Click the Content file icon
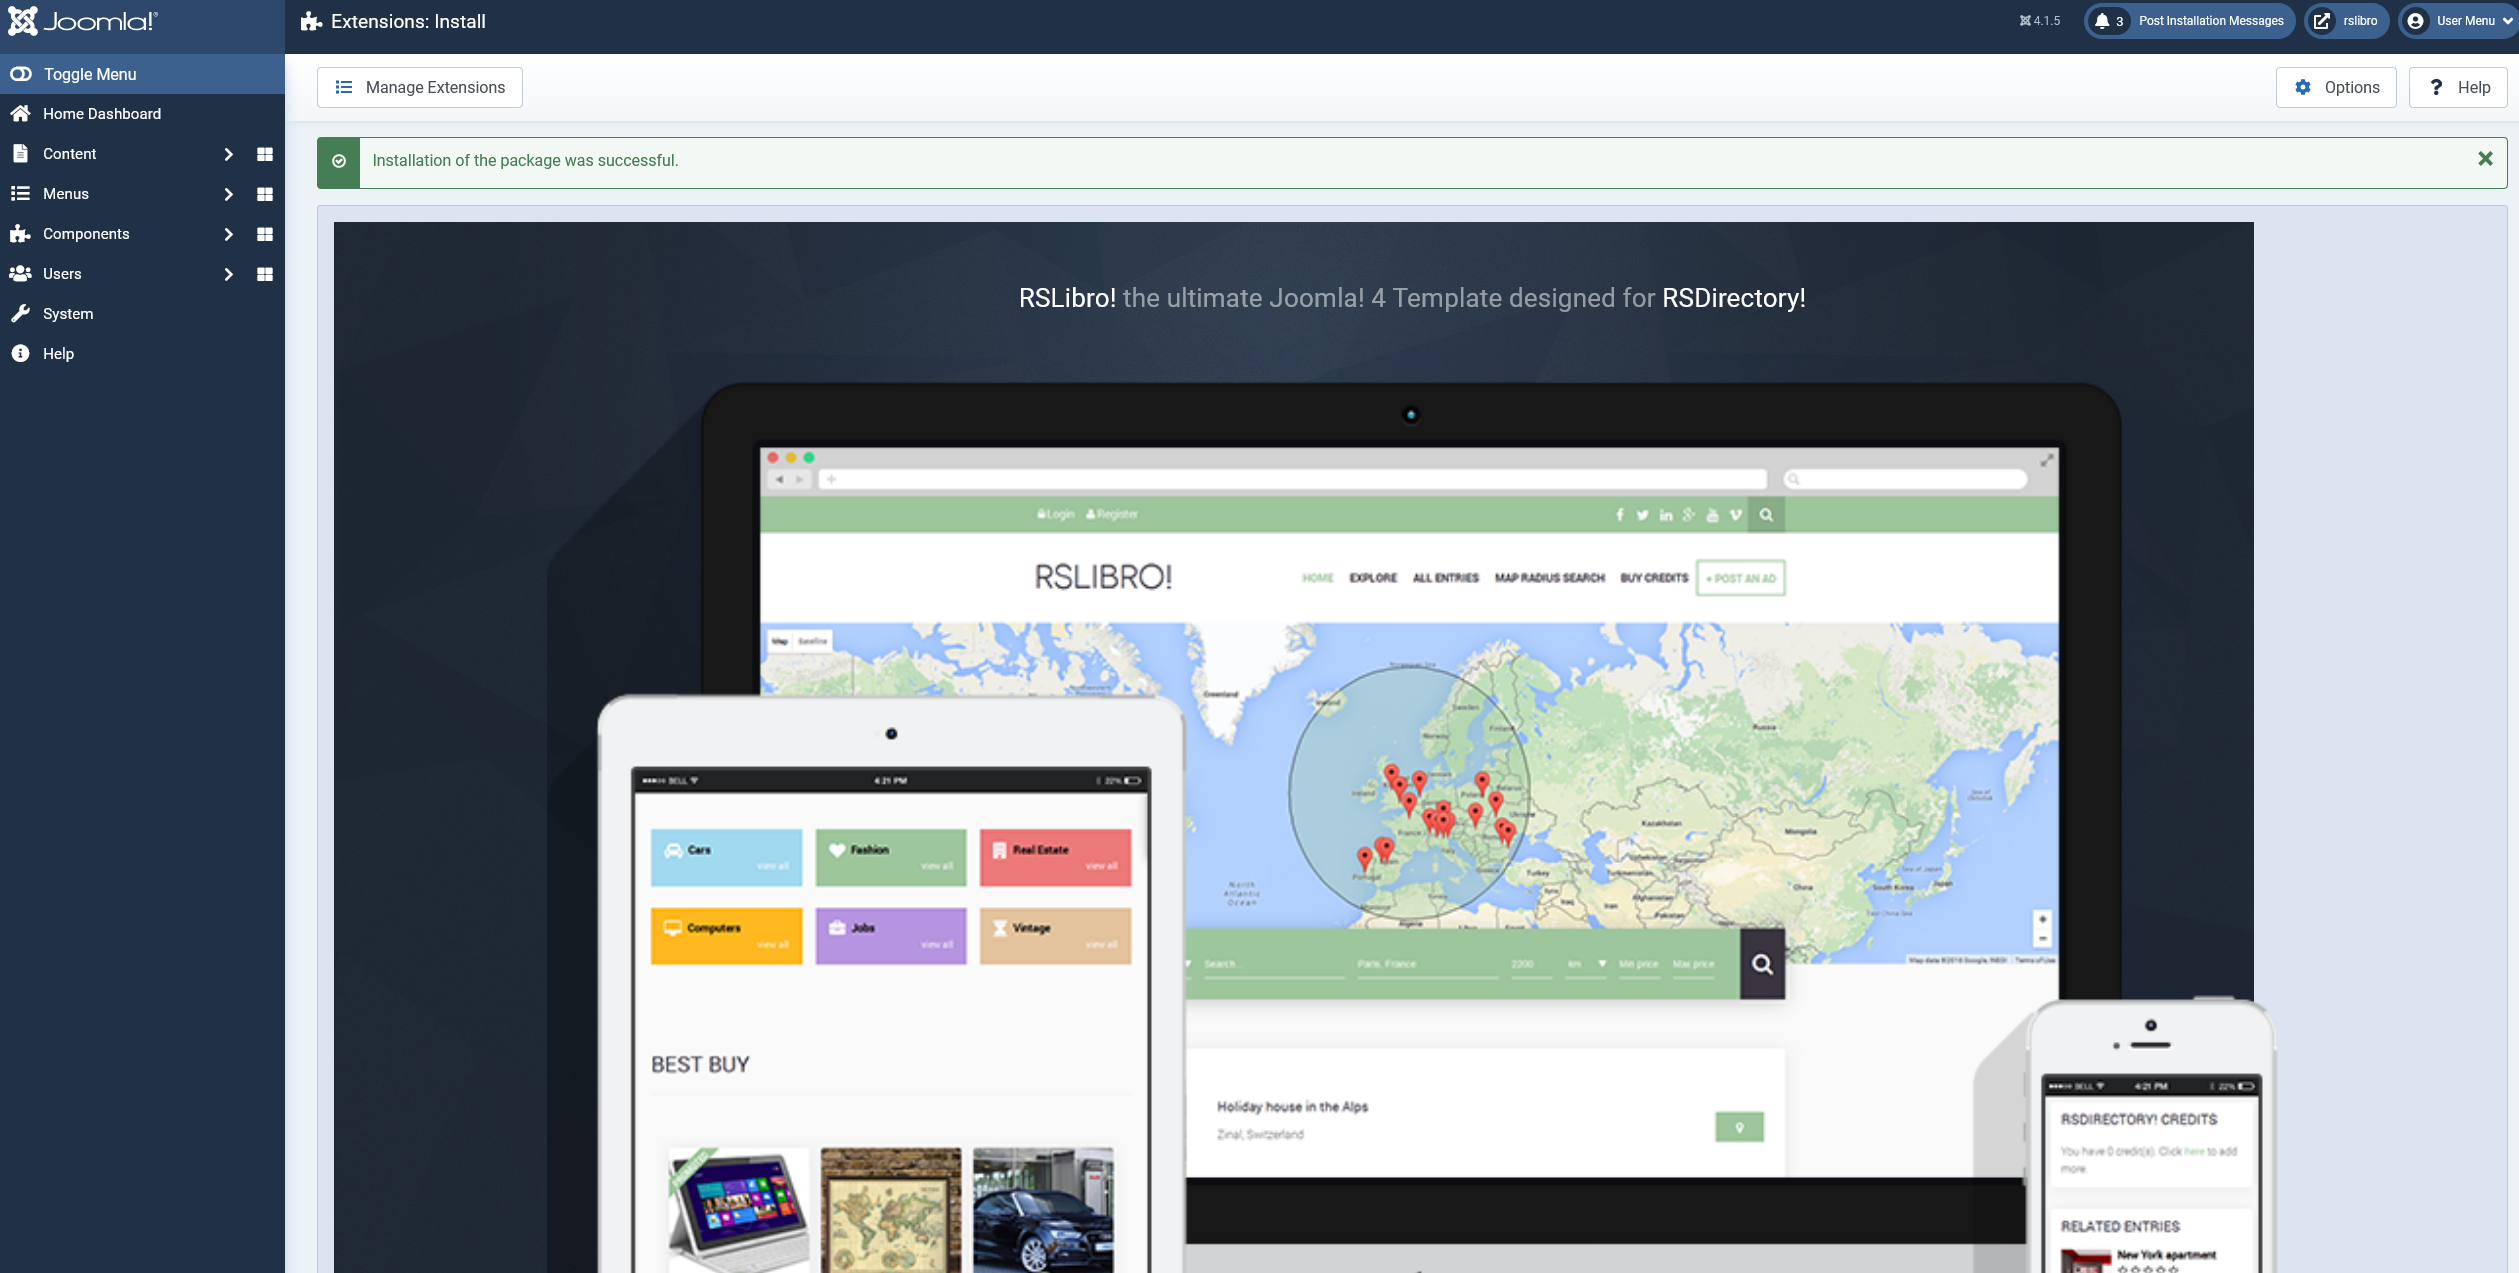The width and height of the screenshot is (2519, 1273). click(20, 154)
